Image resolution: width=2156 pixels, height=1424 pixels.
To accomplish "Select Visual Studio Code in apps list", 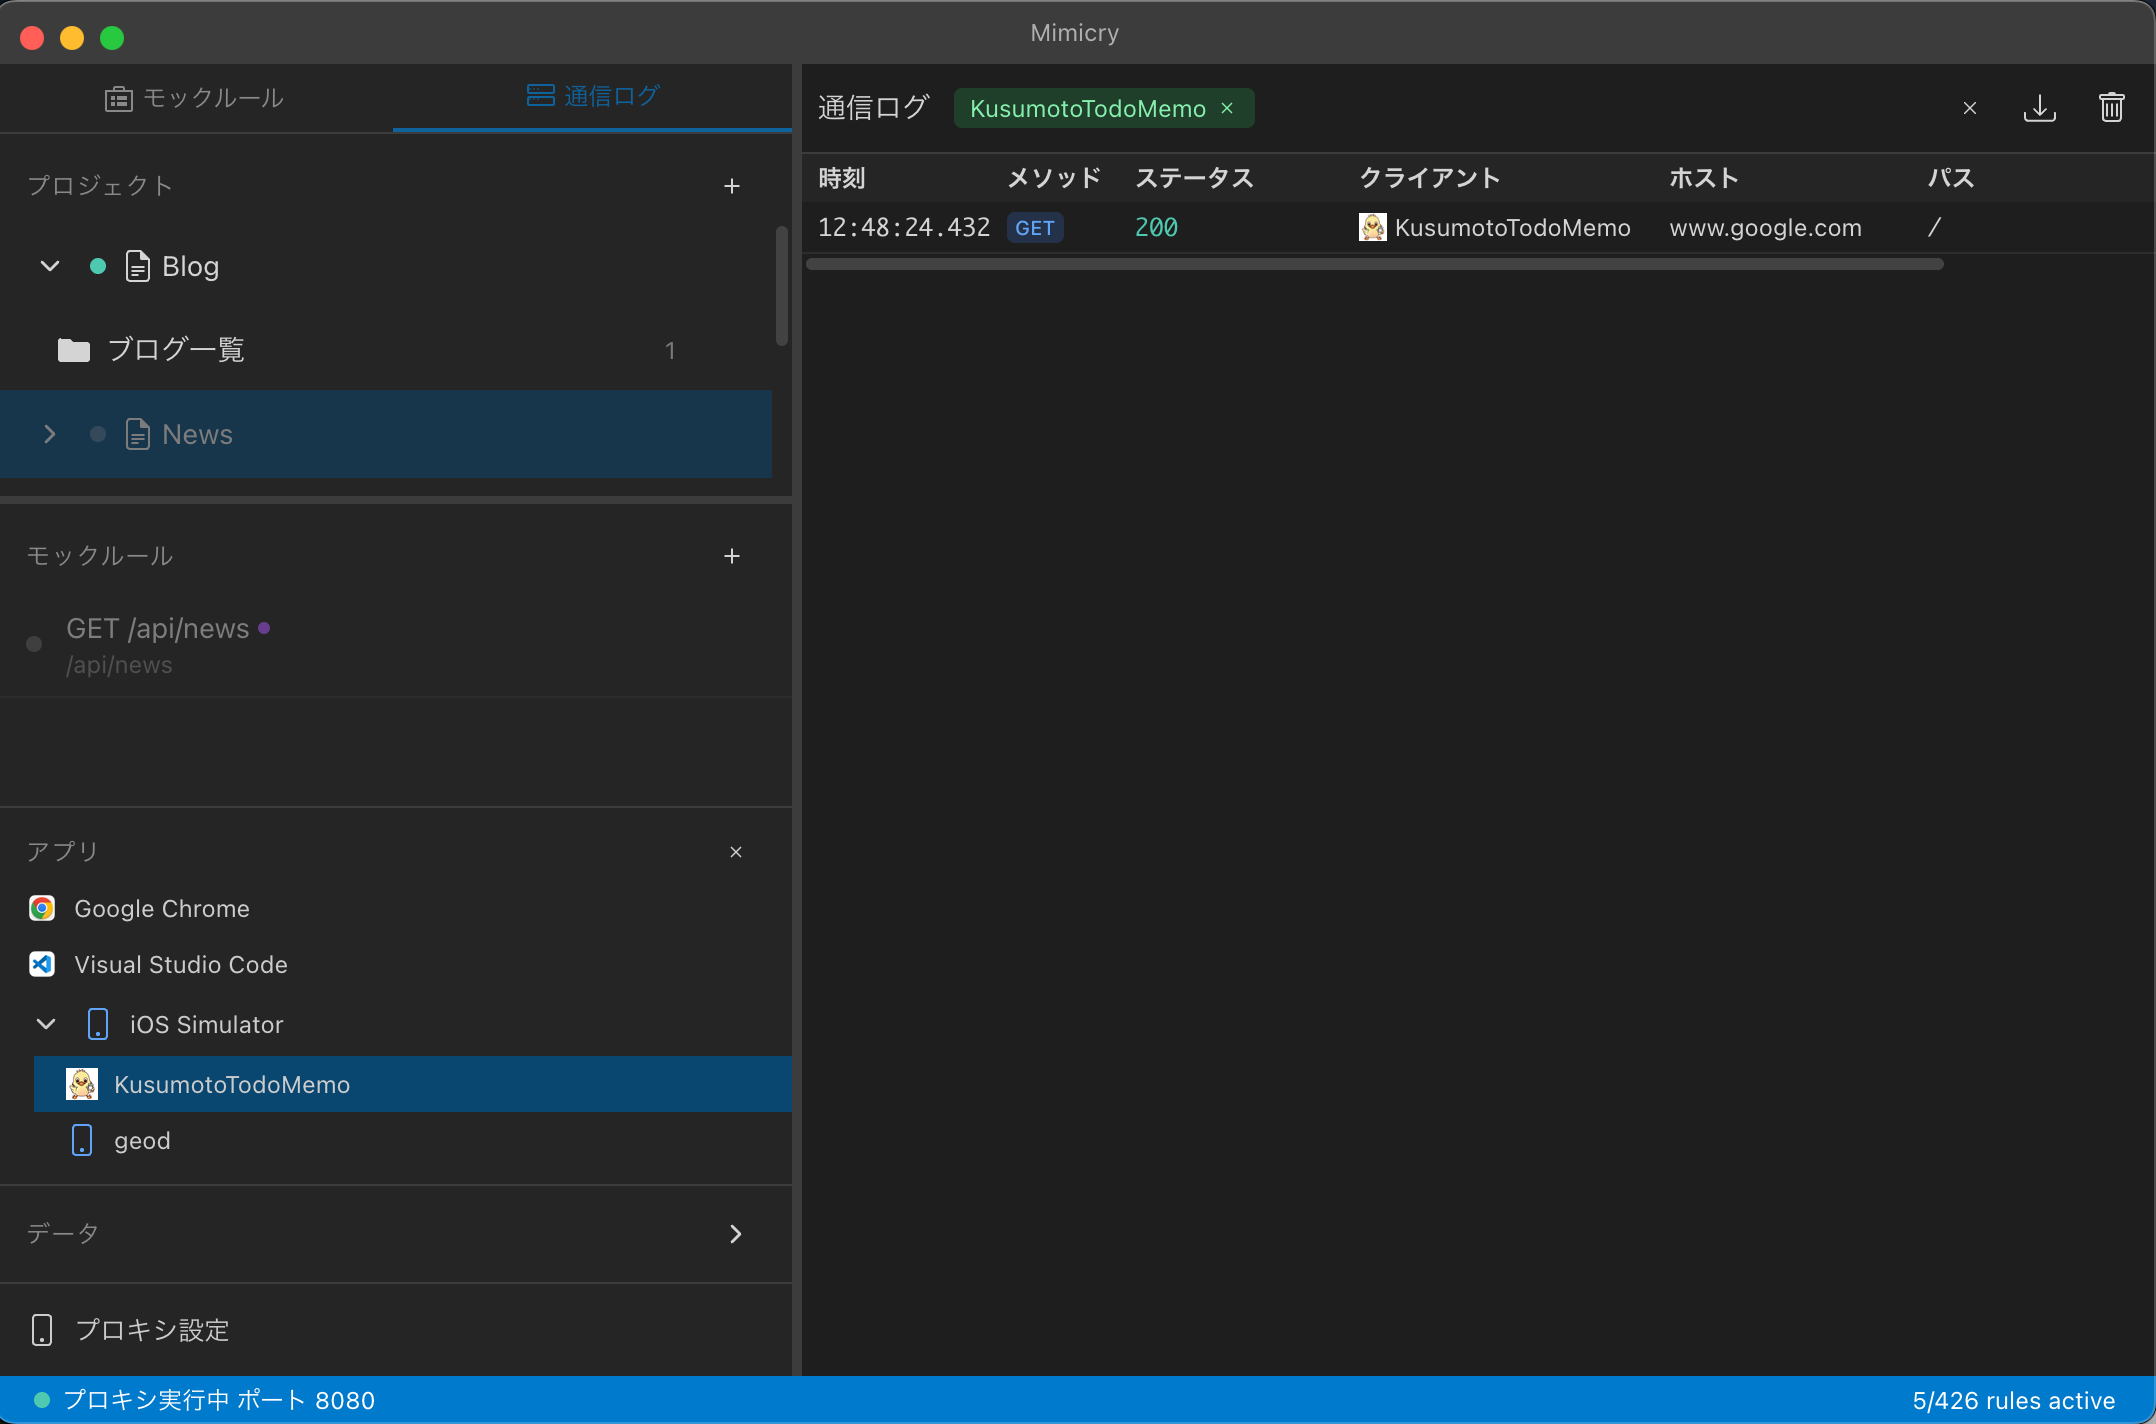I will 396,964.
